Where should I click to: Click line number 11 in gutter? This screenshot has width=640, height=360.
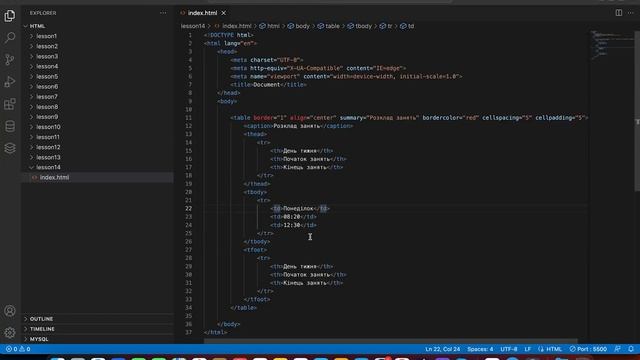click(x=188, y=118)
